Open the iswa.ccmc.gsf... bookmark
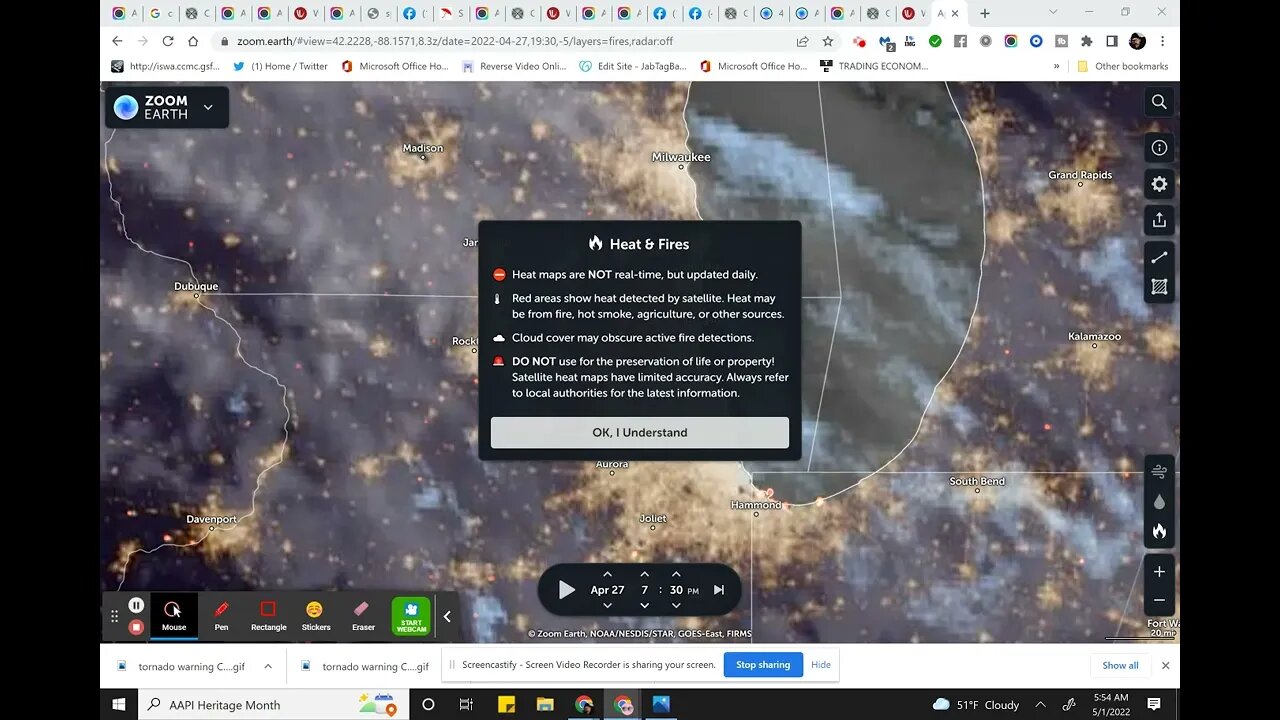Screen dimensions: 1280x720 (x=166, y=66)
